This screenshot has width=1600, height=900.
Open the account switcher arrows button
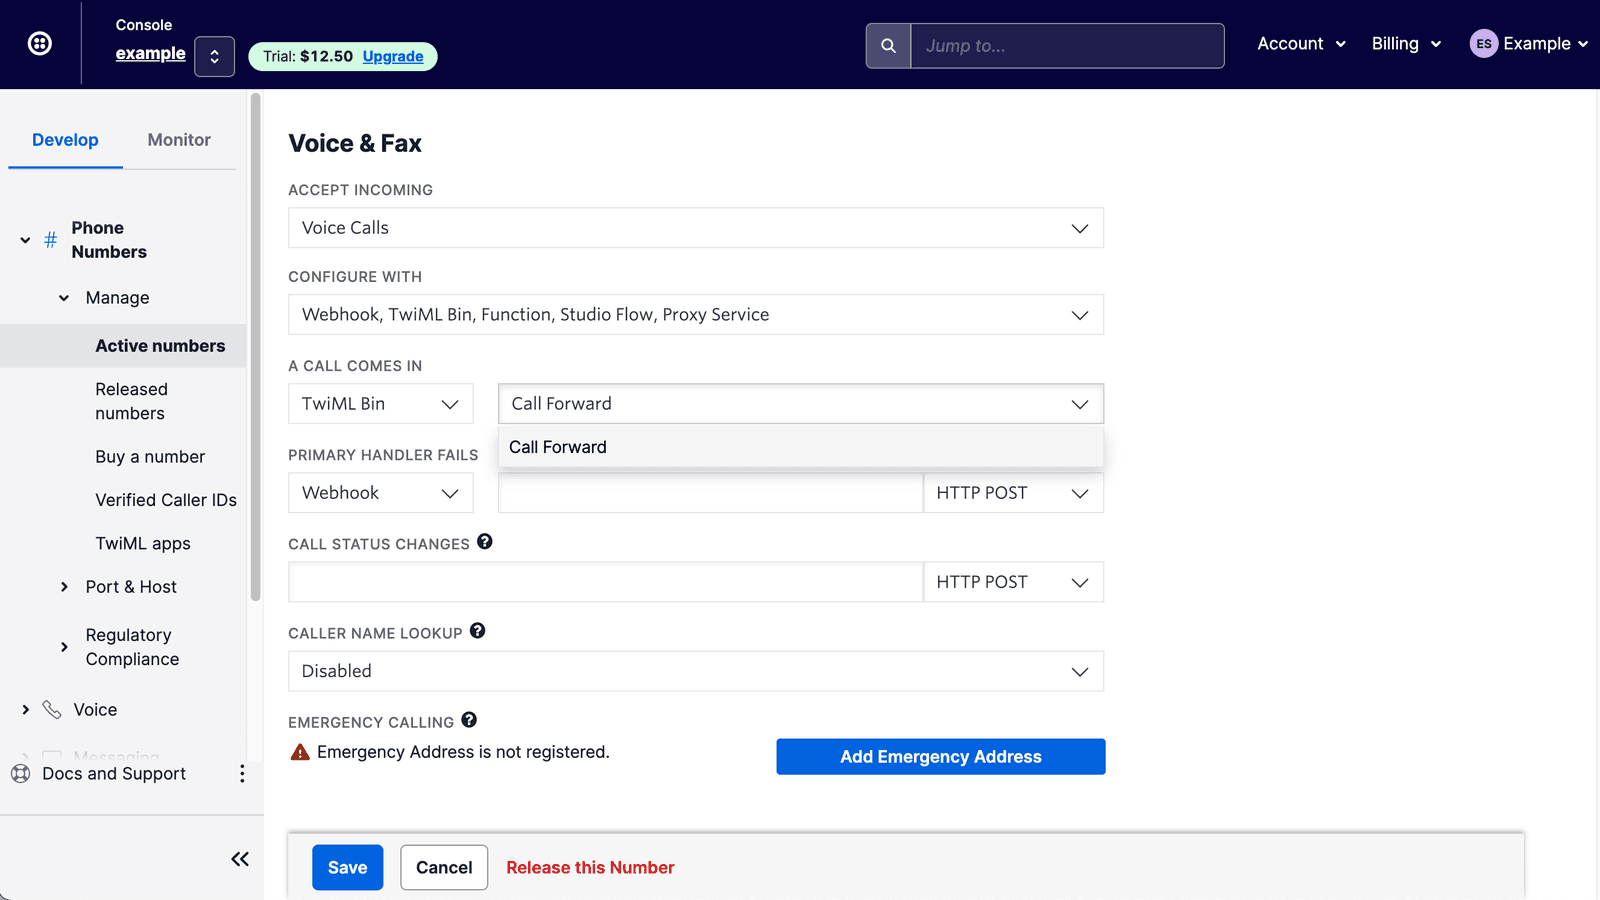214,57
